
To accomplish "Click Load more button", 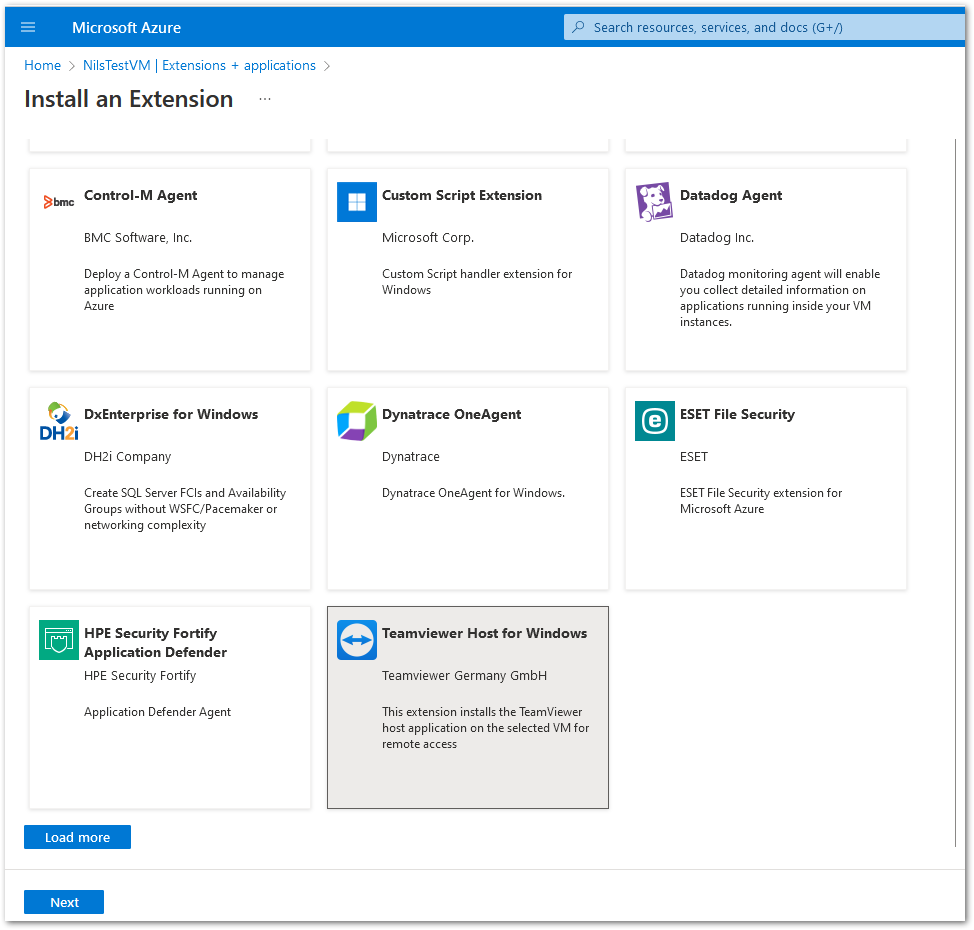I will pyautogui.click(x=77, y=837).
